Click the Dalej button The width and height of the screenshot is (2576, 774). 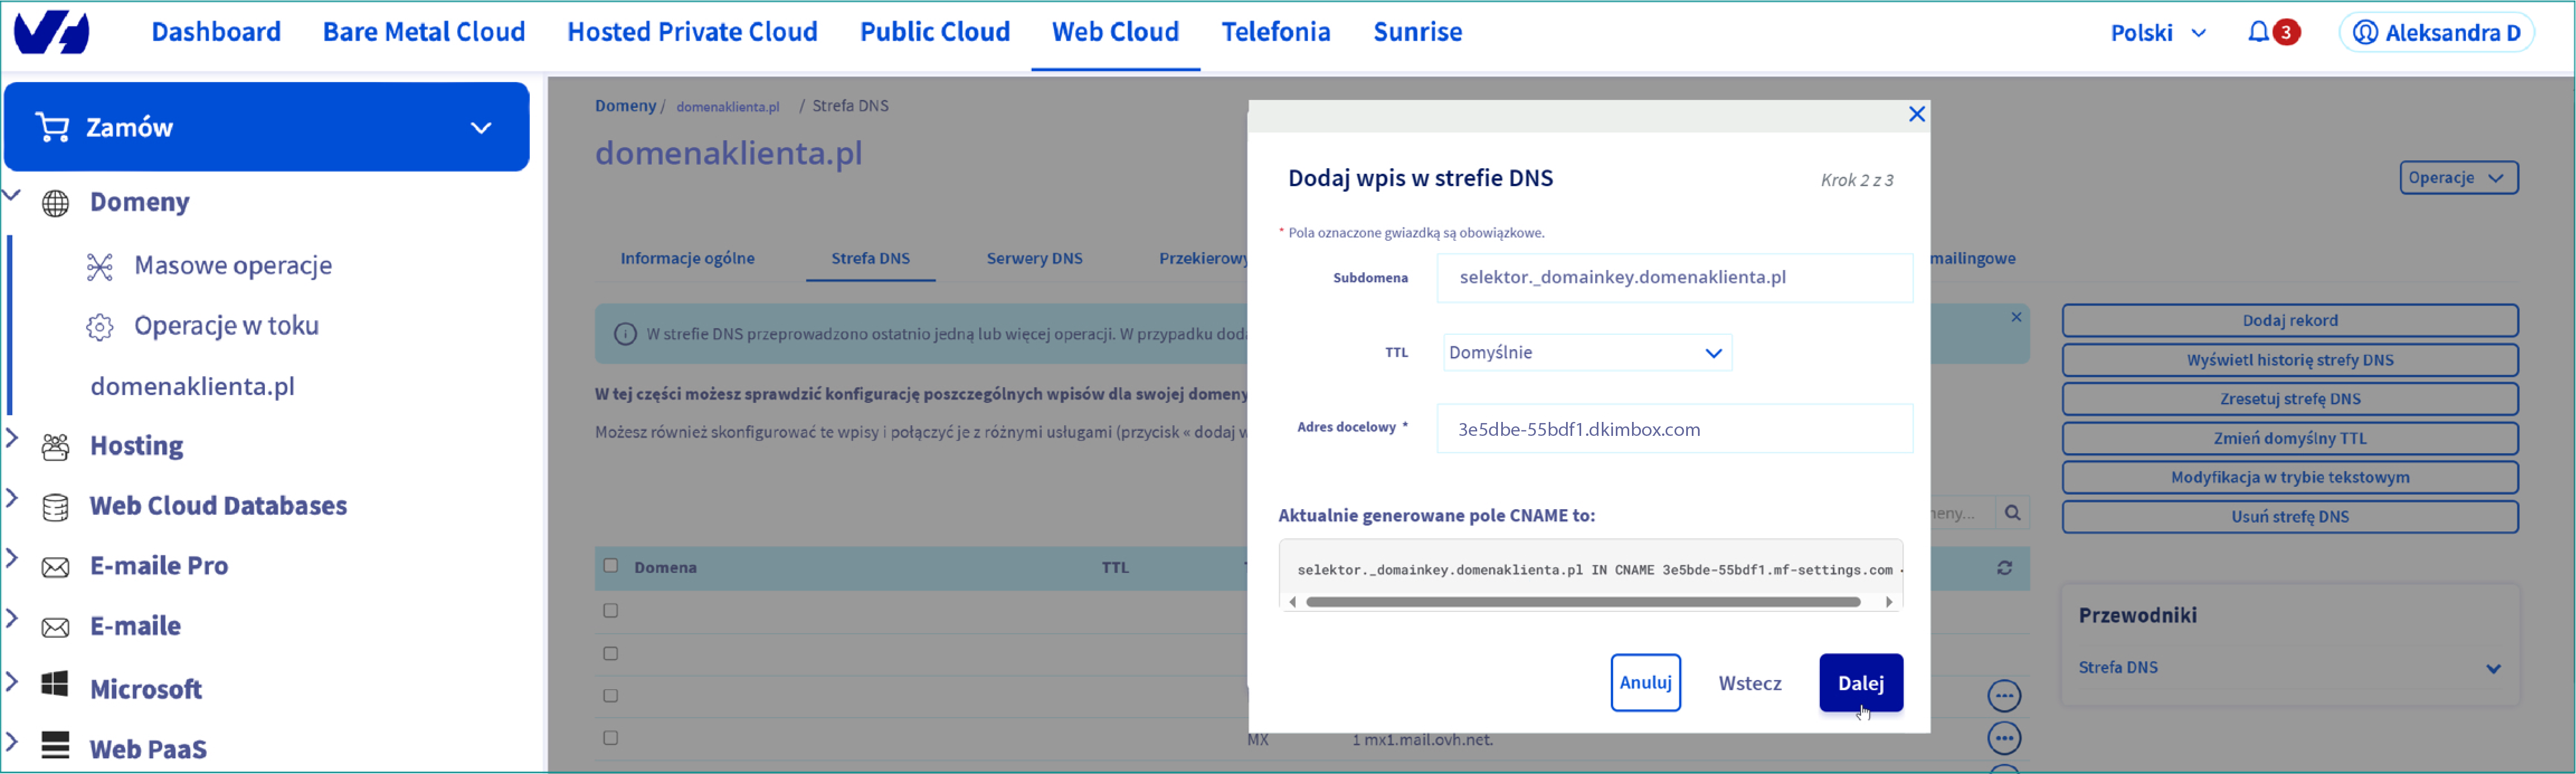(x=1860, y=683)
